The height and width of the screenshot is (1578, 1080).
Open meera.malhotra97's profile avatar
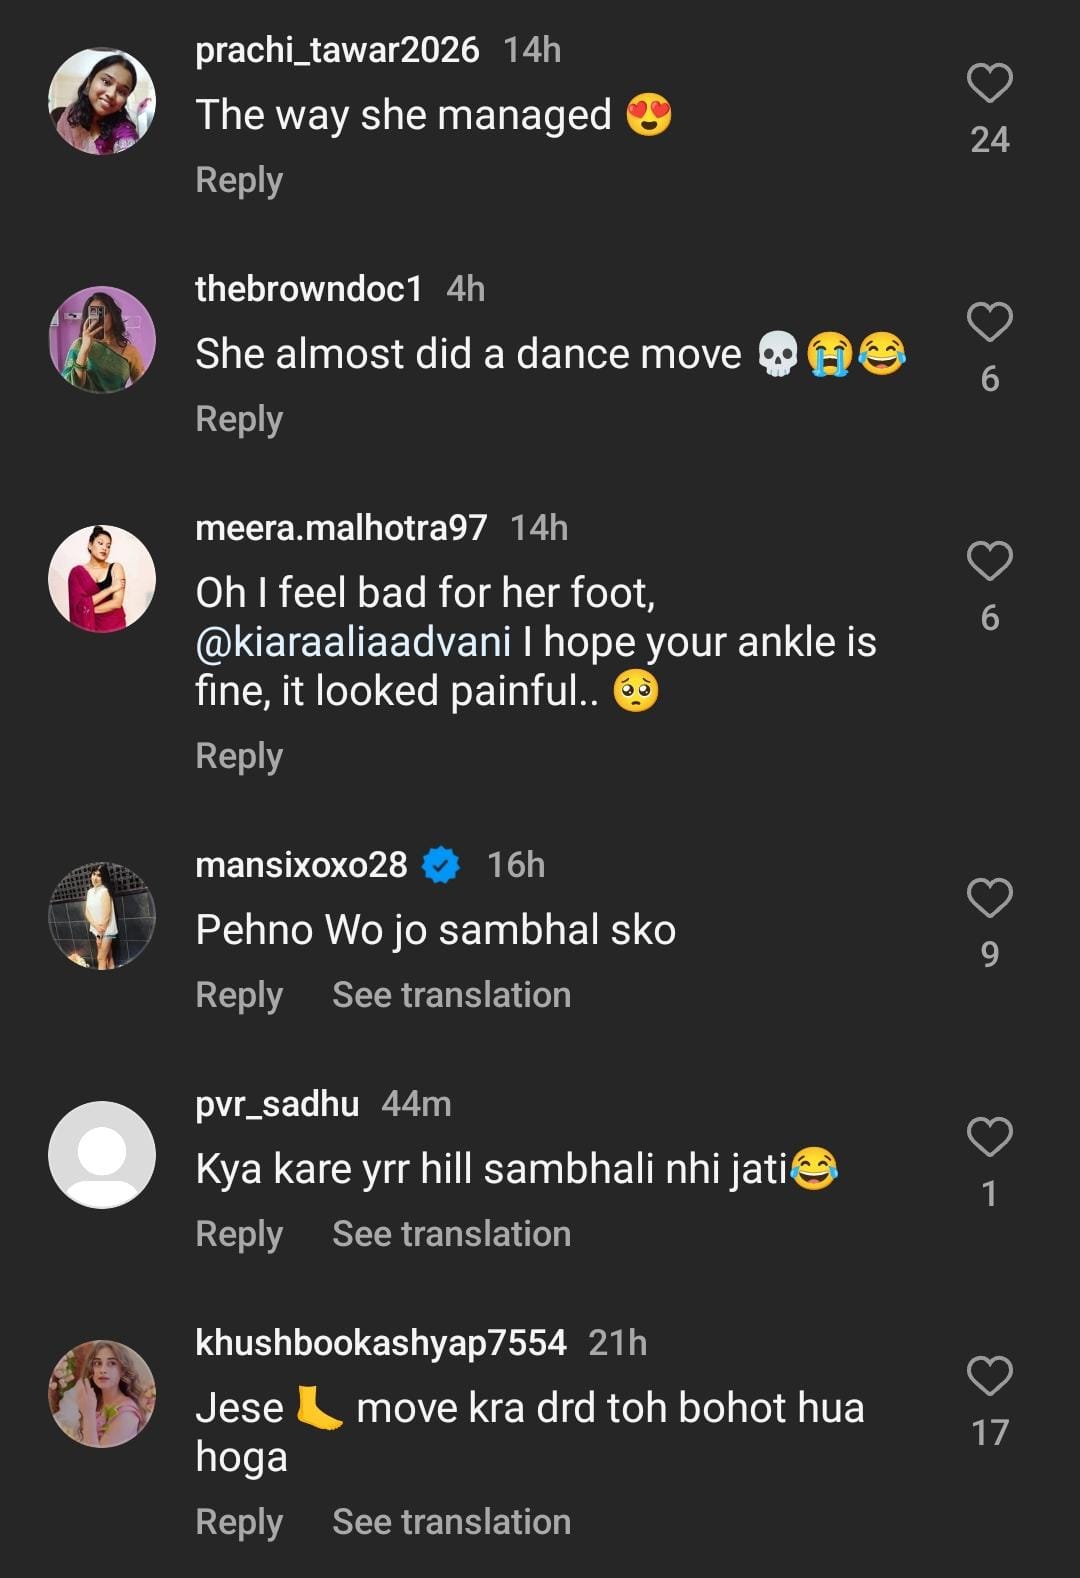[102, 579]
